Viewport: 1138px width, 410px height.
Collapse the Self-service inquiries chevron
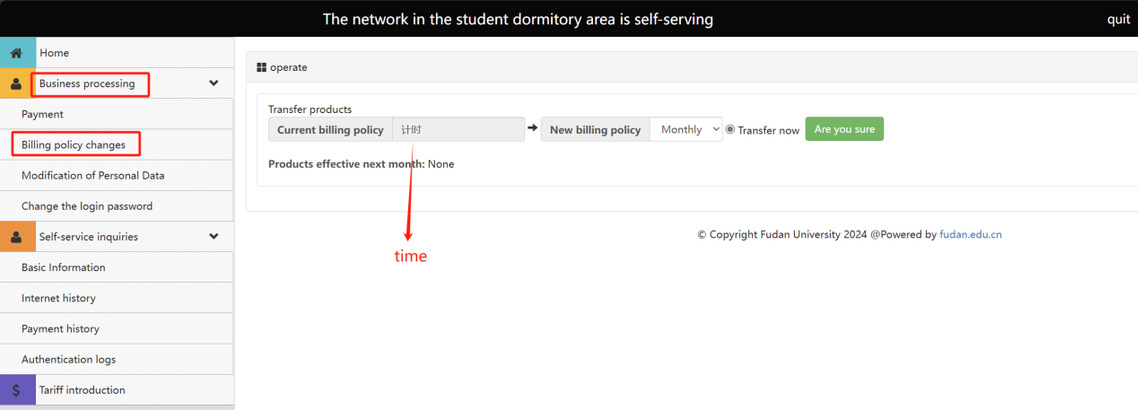(213, 237)
